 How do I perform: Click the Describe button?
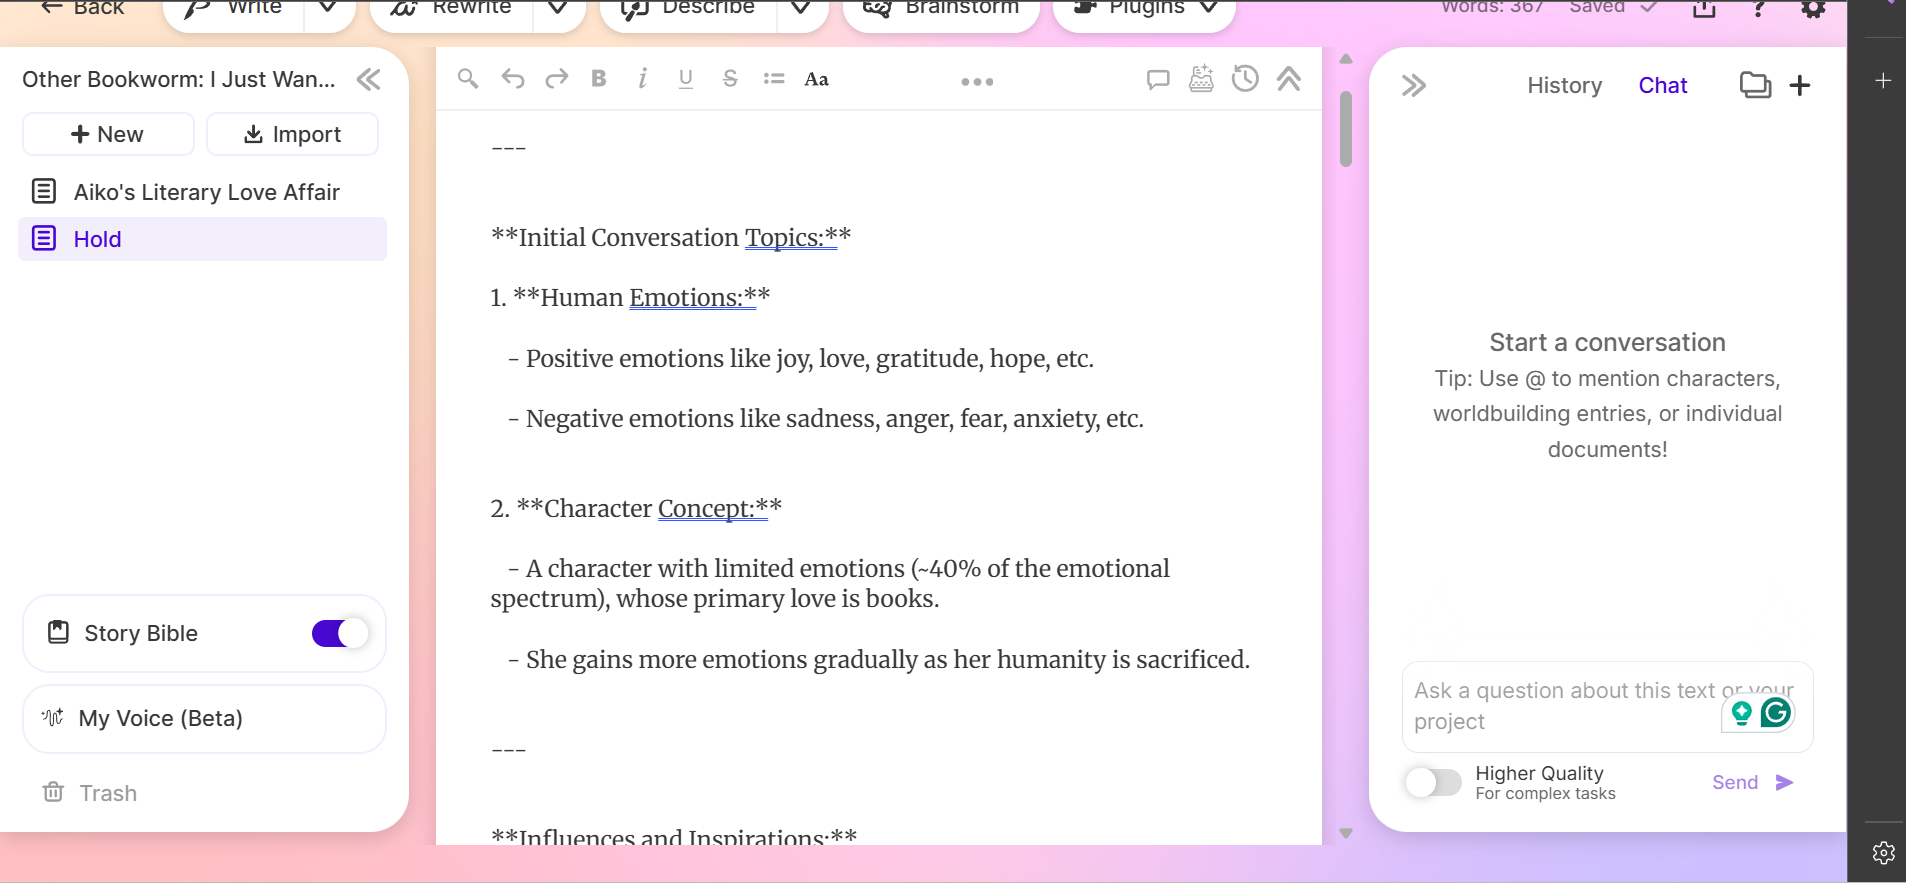tap(688, 9)
